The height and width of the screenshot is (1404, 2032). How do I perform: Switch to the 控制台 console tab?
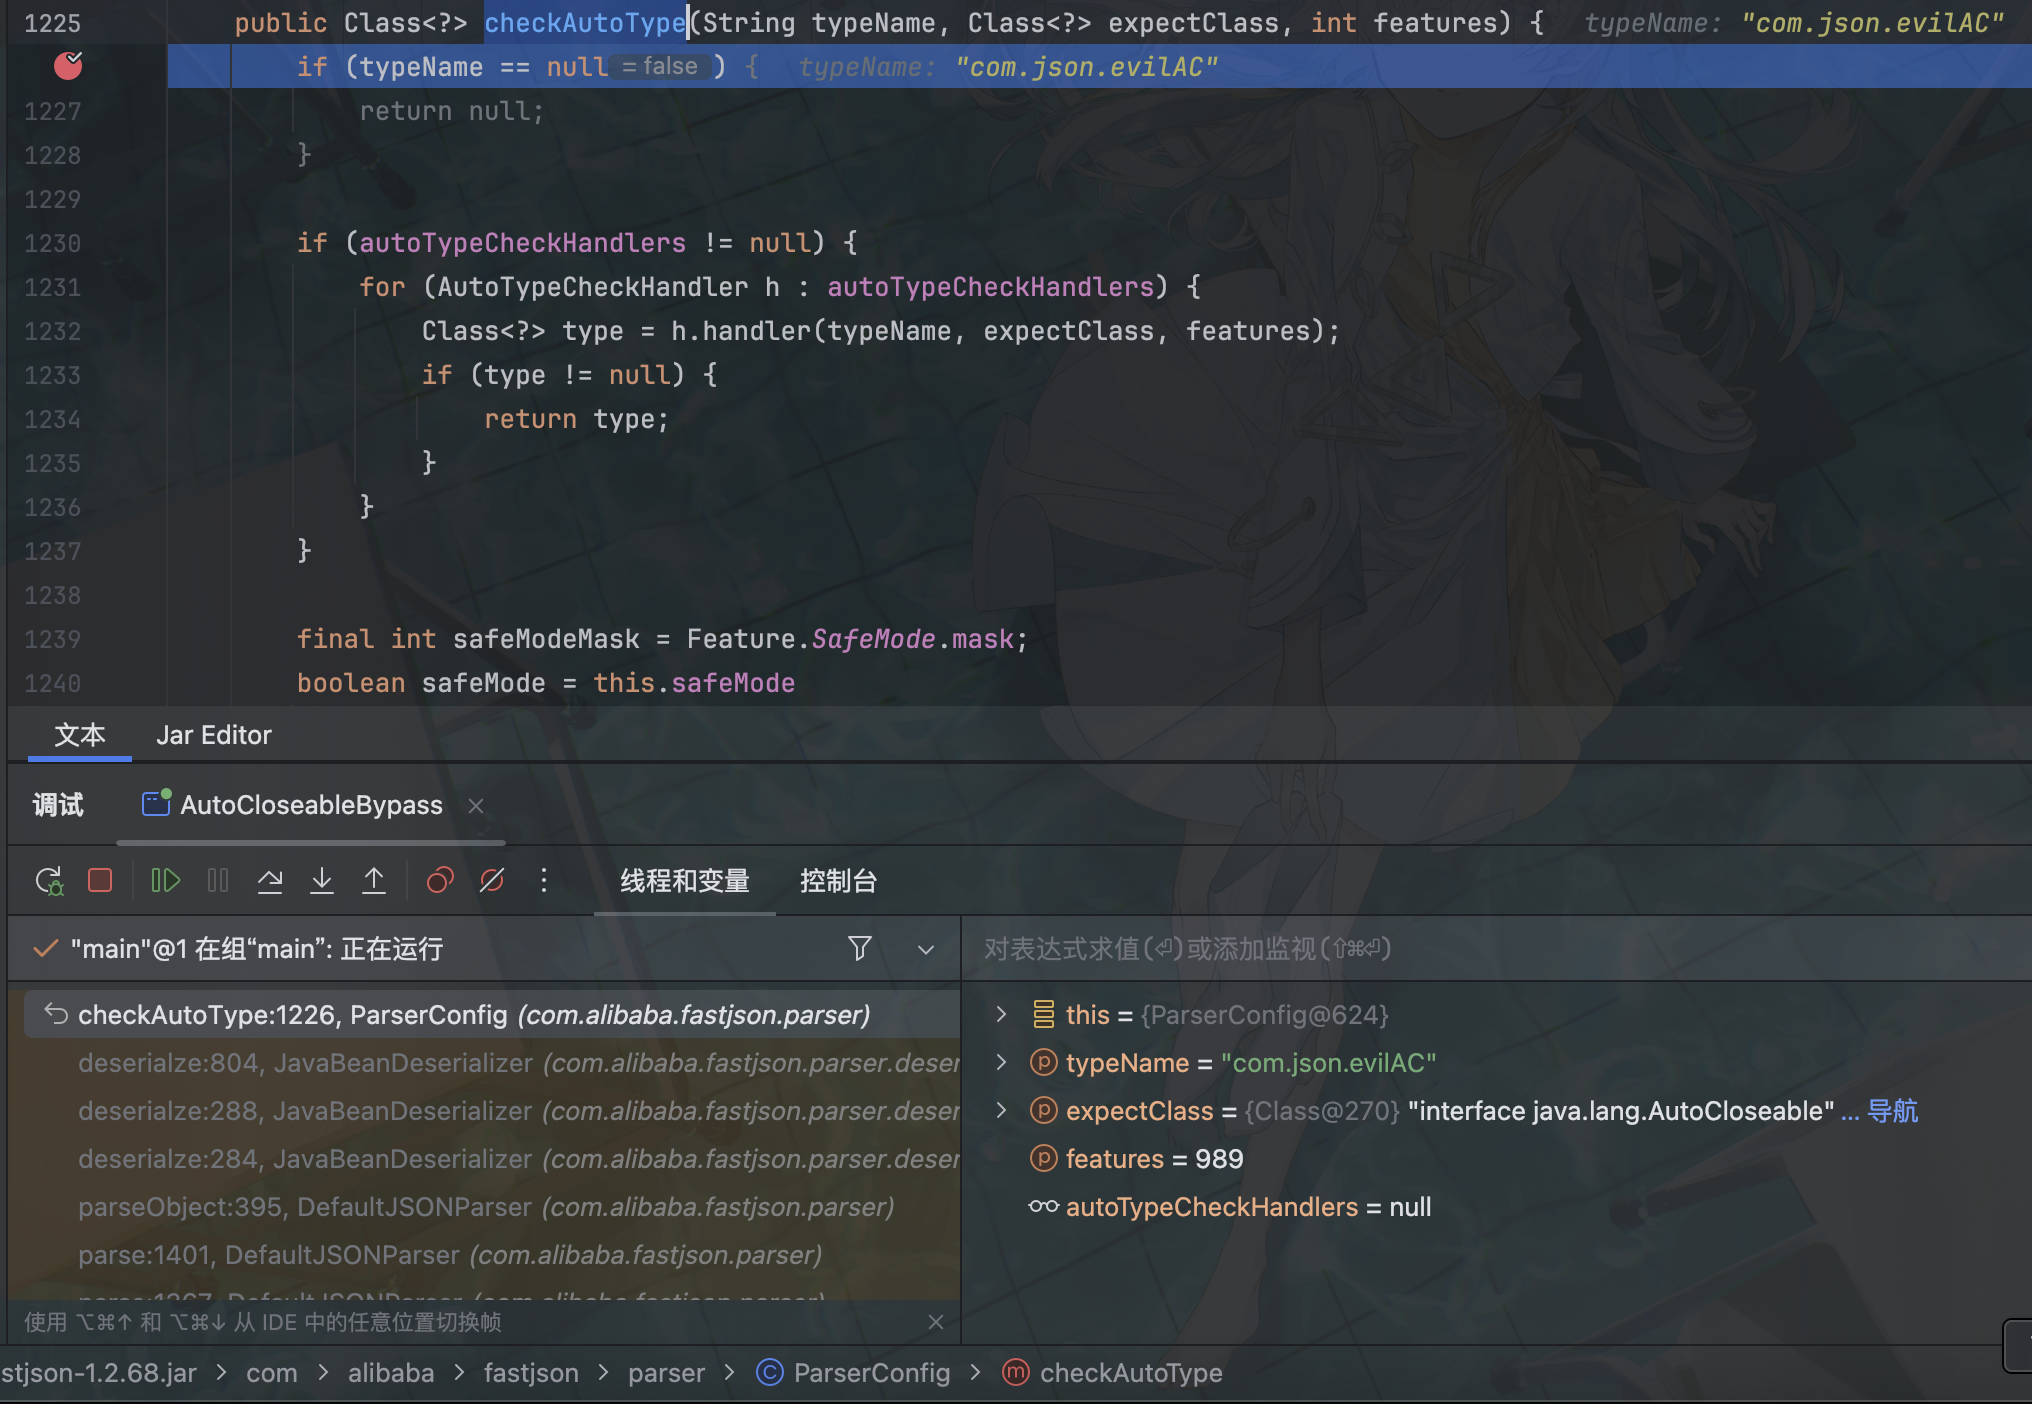click(838, 881)
